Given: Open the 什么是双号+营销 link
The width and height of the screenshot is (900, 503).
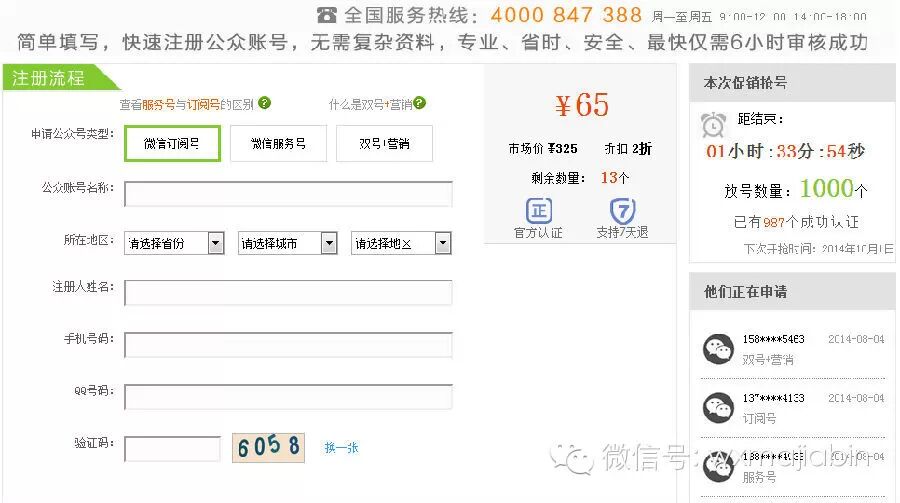Looking at the screenshot, I should [x=370, y=105].
